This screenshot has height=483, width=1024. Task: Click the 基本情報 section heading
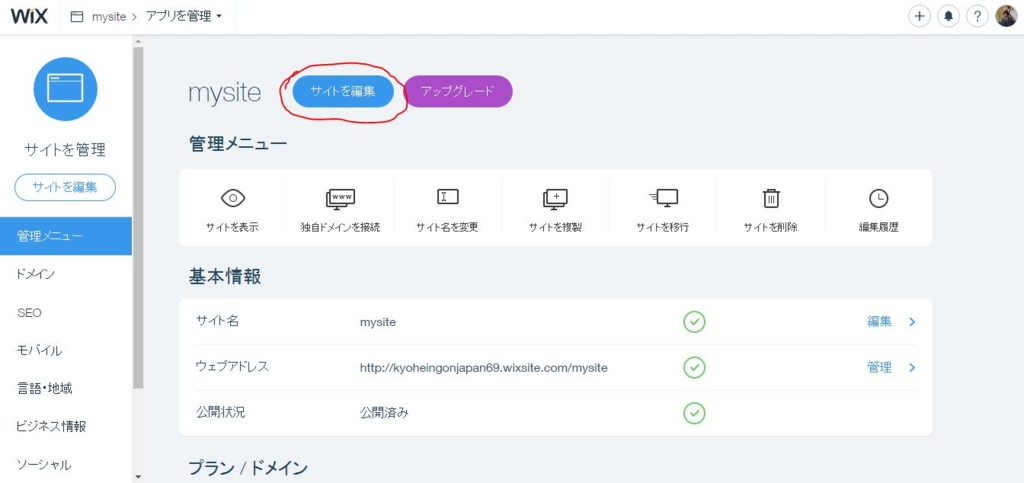pyautogui.click(x=225, y=277)
